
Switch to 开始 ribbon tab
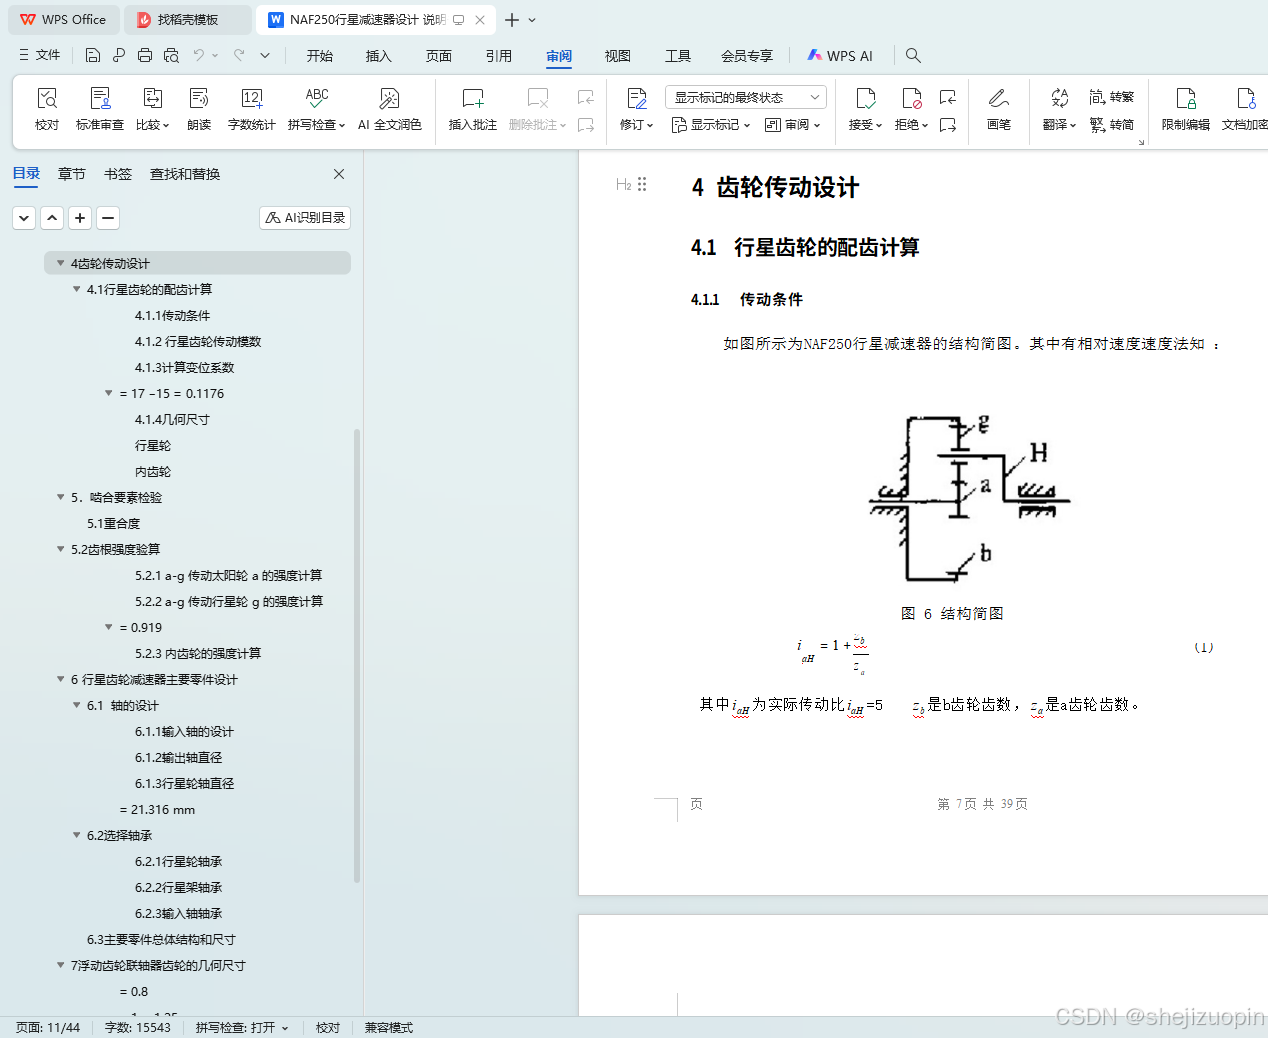point(320,56)
